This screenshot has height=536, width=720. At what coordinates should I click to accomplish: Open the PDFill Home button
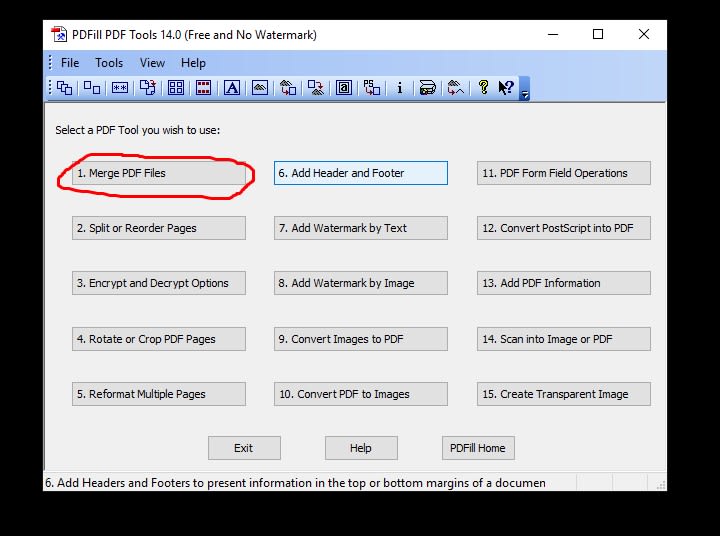pyautogui.click(x=478, y=448)
